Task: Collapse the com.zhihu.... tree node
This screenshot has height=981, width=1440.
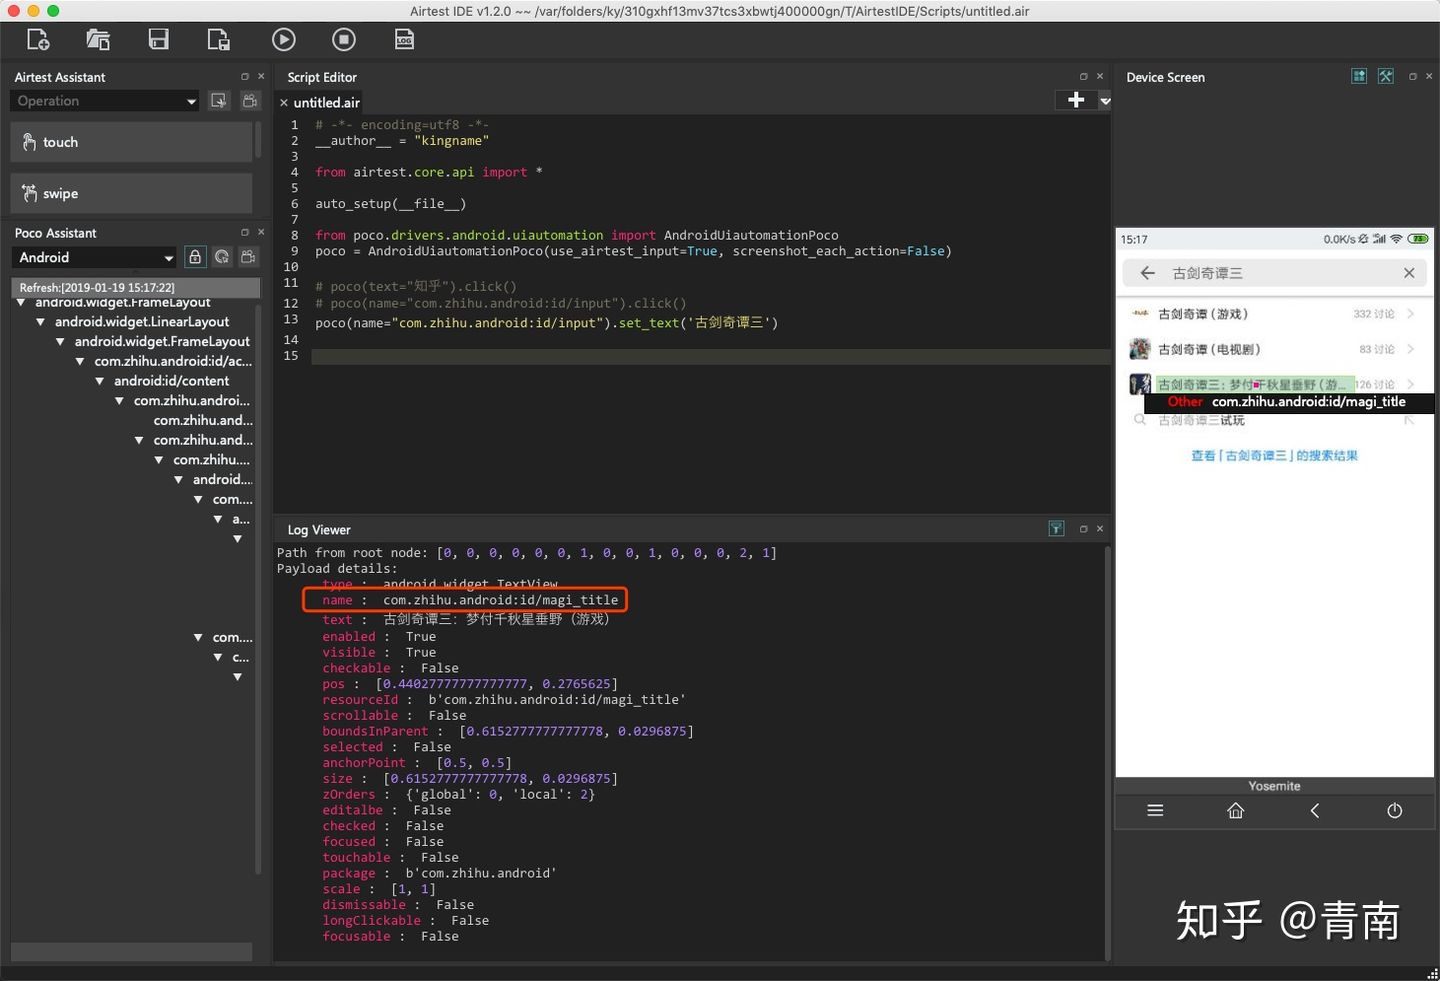Action: click(159, 460)
